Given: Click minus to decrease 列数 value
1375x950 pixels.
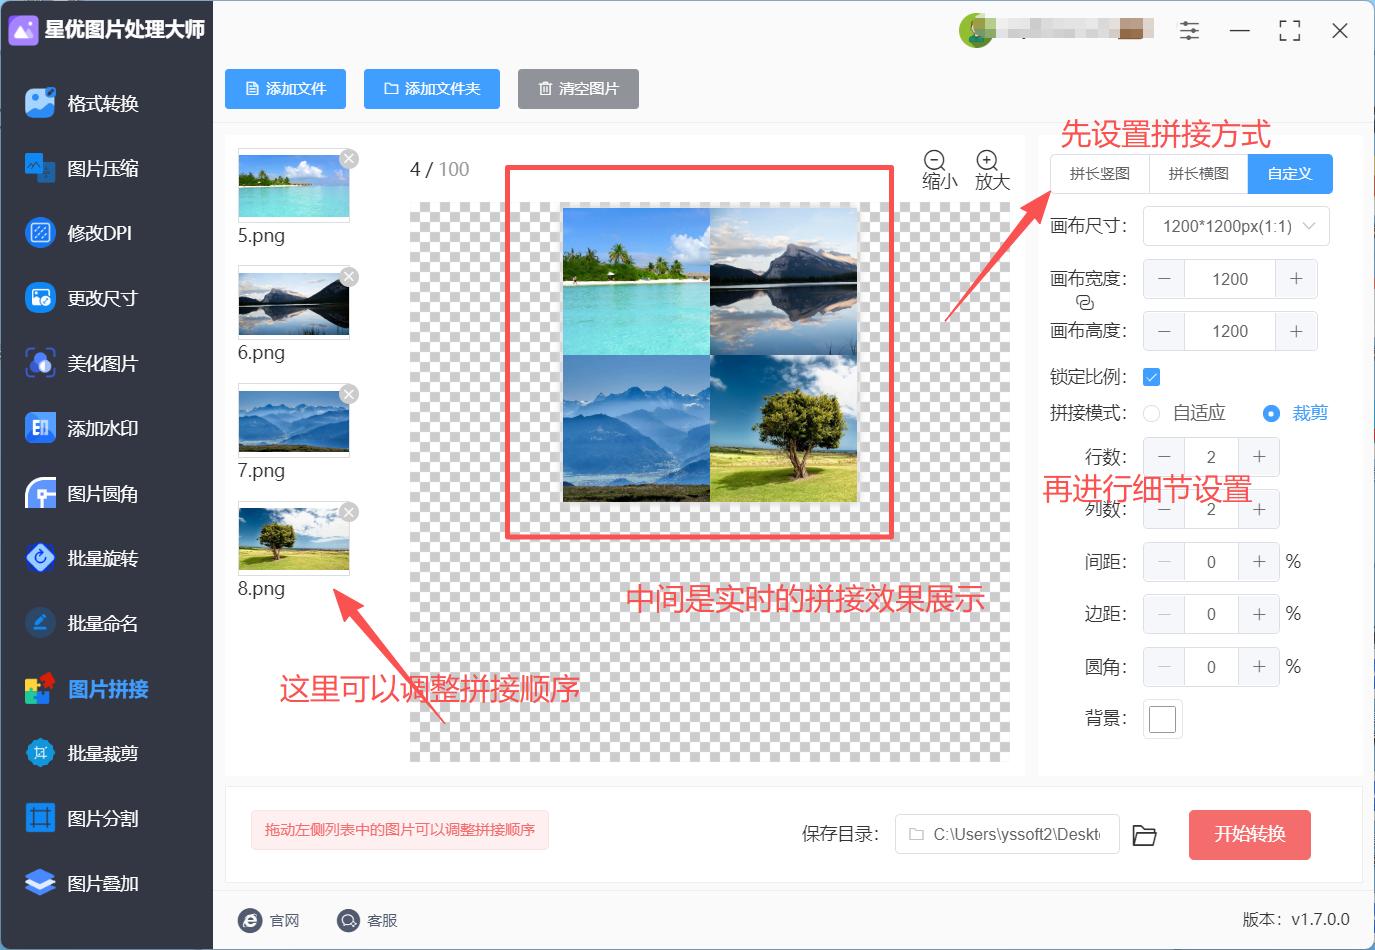Looking at the screenshot, I should (x=1163, y=508).
